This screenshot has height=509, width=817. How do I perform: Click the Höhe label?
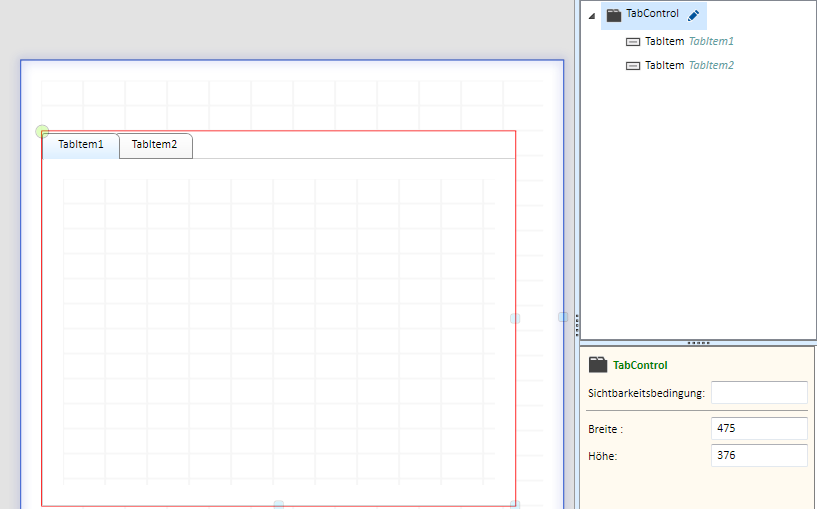(602, 456)
